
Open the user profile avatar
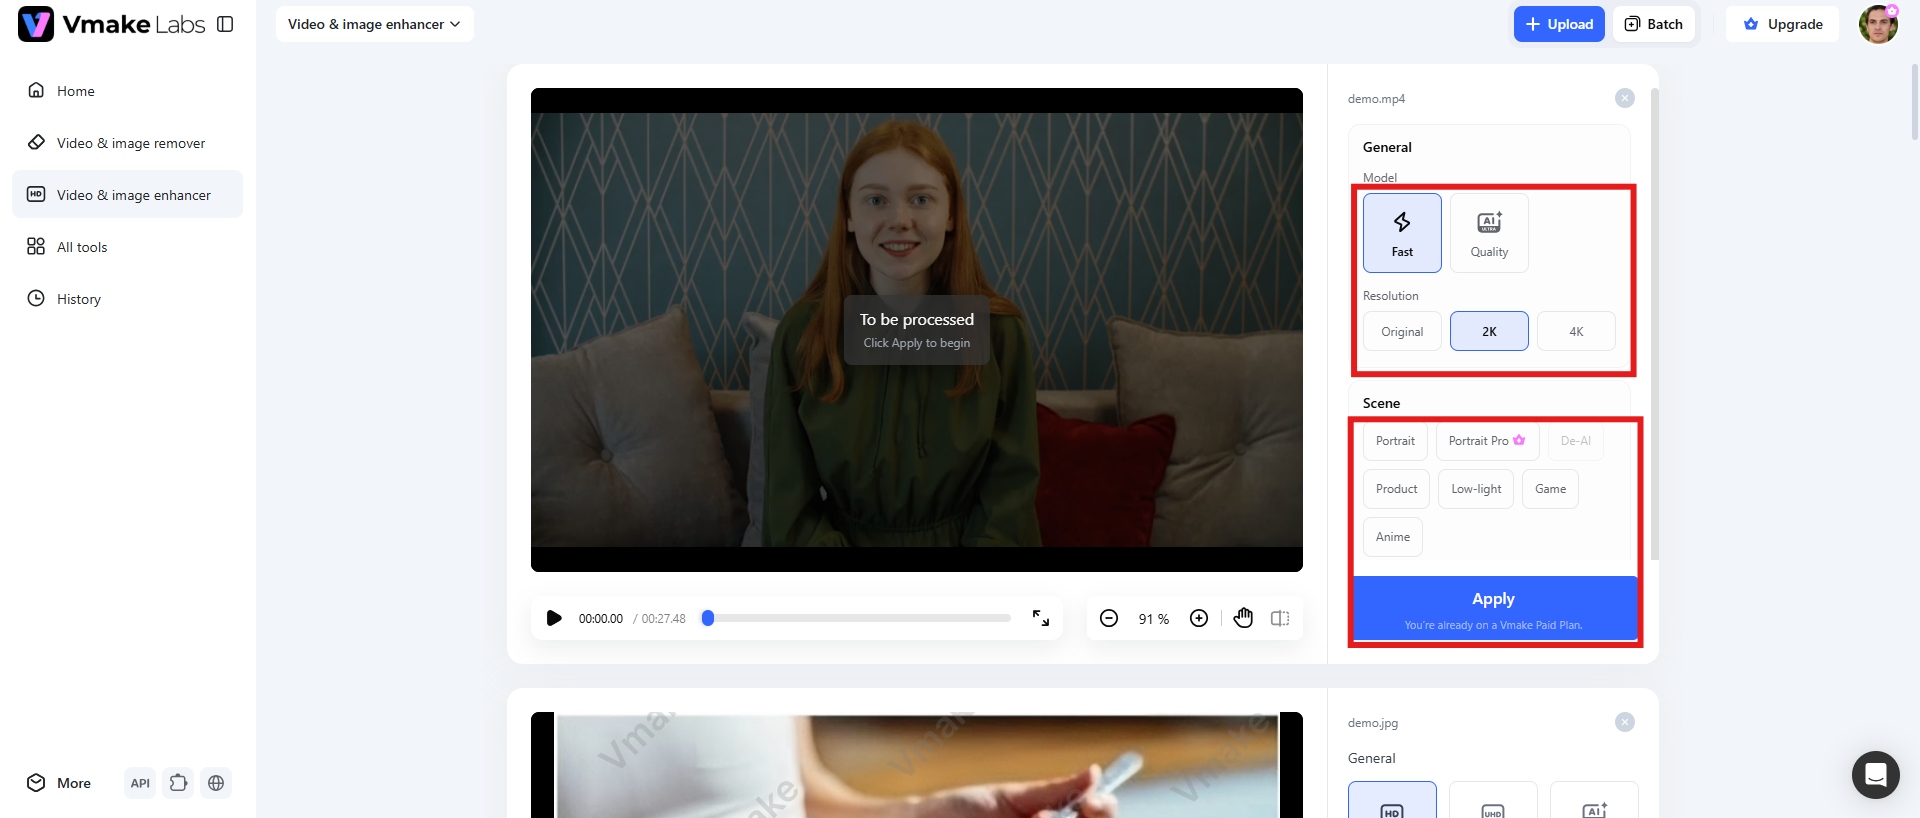[1878, 24]
